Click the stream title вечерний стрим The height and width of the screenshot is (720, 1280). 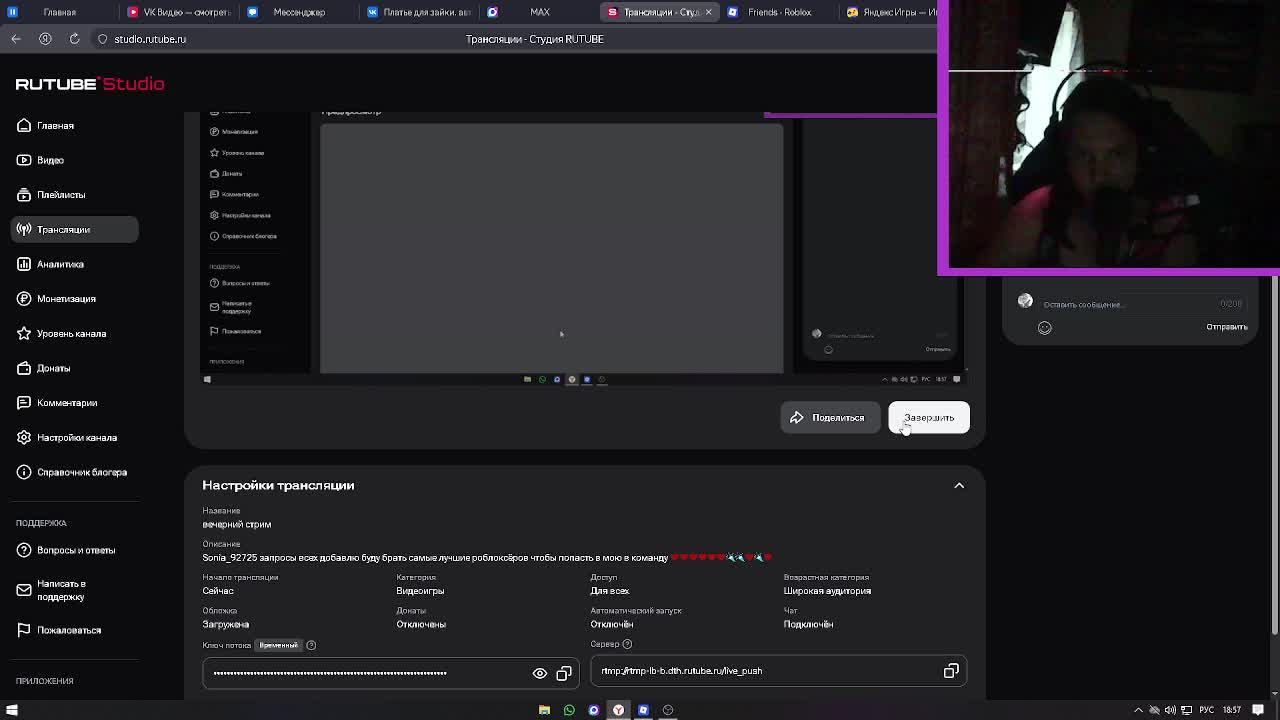pyautogui.click(x=237, y=524)
